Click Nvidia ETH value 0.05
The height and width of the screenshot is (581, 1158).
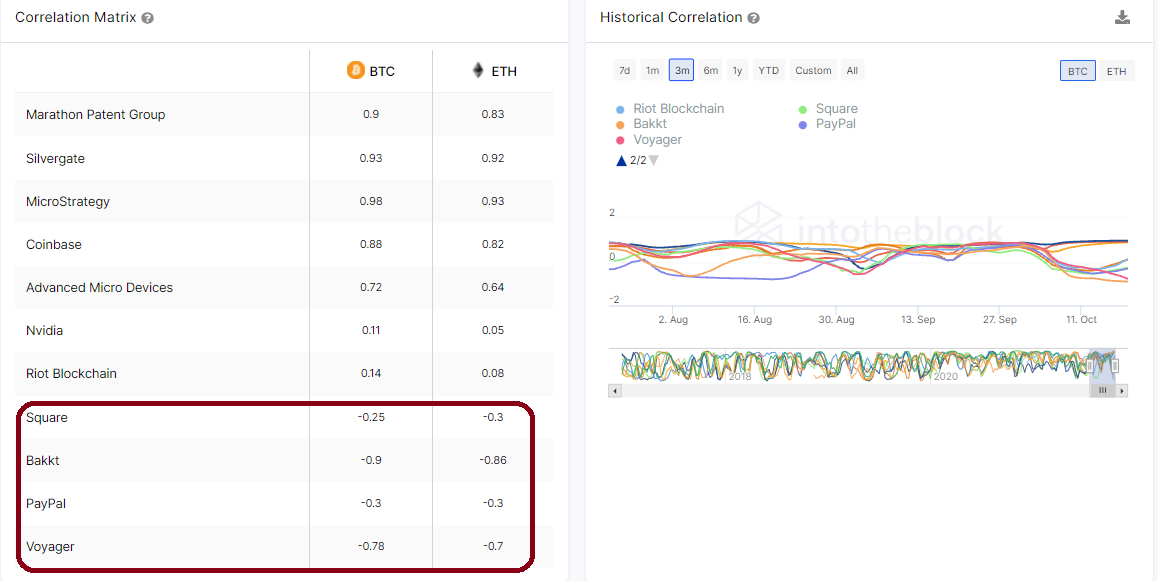coord(493,330)
